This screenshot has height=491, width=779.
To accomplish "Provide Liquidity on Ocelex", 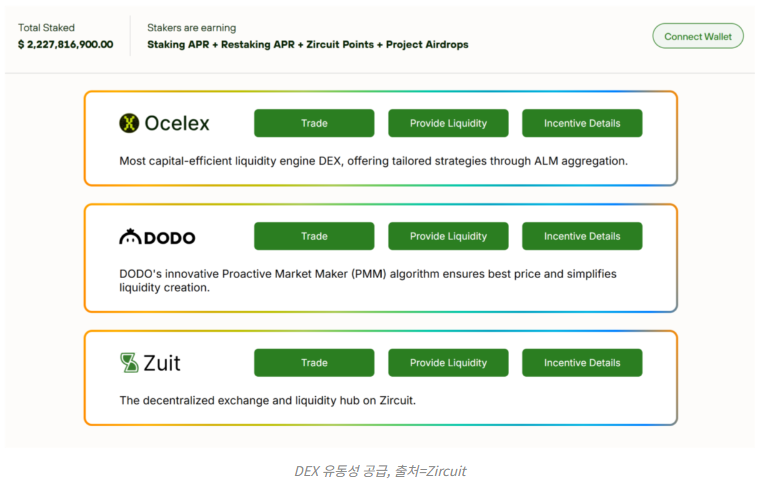I will (448, 124).
